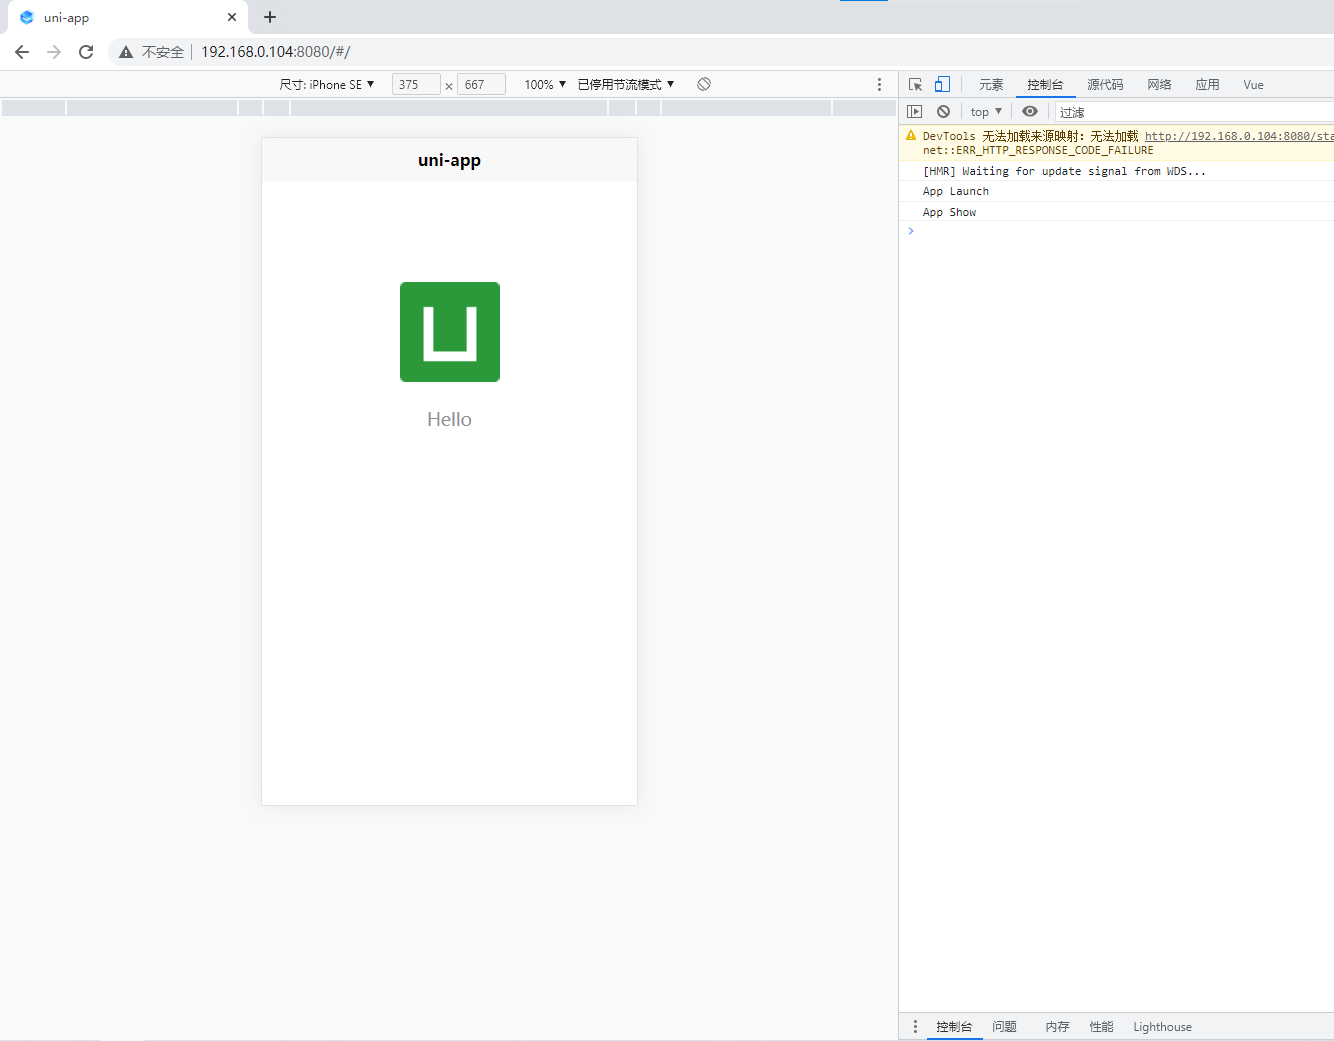Viewport: 1334px width, 1041px height.
Task: Open device toolbar more options menu
Action: (x=879, y=85)
